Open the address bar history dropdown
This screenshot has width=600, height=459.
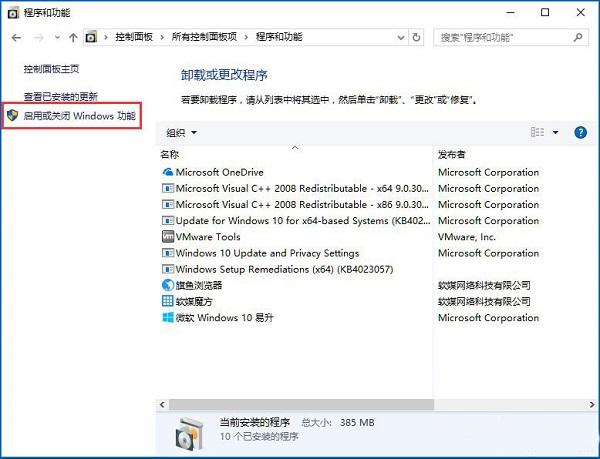point(401,37)
